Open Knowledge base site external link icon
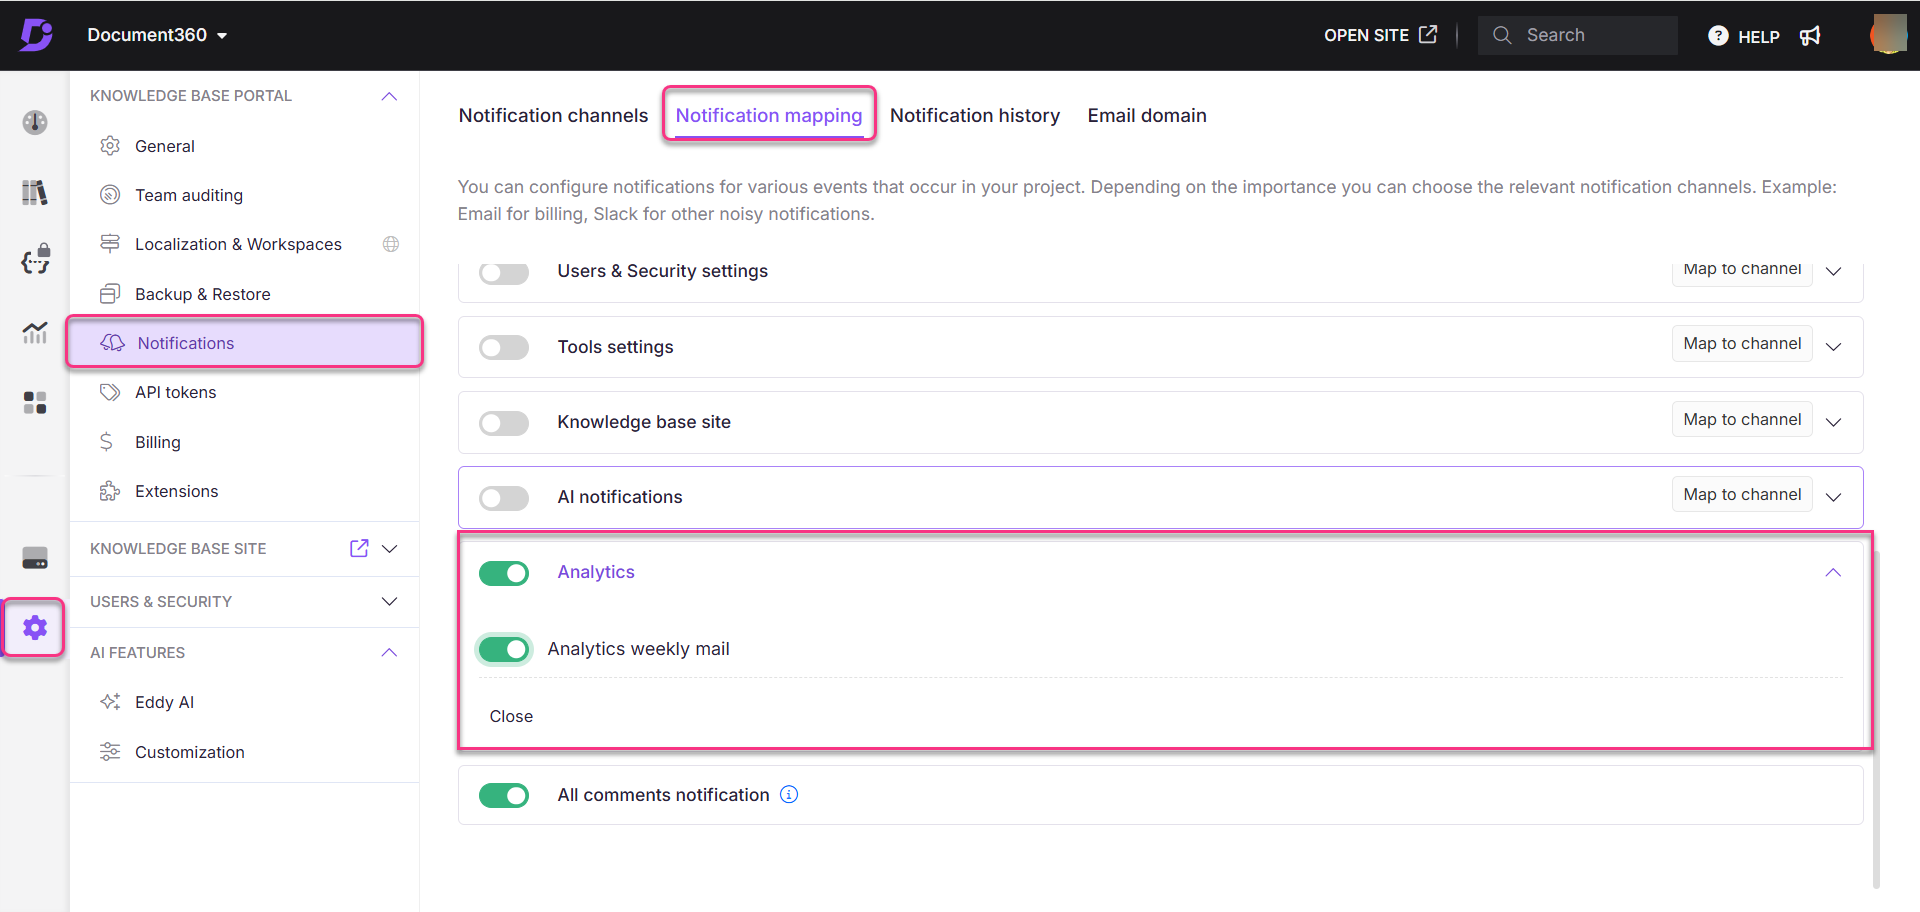Screen dimensions: 1920x912 [359, 548]
